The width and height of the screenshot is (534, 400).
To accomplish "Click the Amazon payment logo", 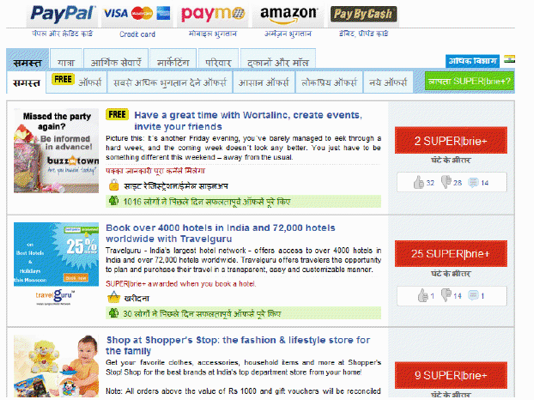I will [288, 15].
